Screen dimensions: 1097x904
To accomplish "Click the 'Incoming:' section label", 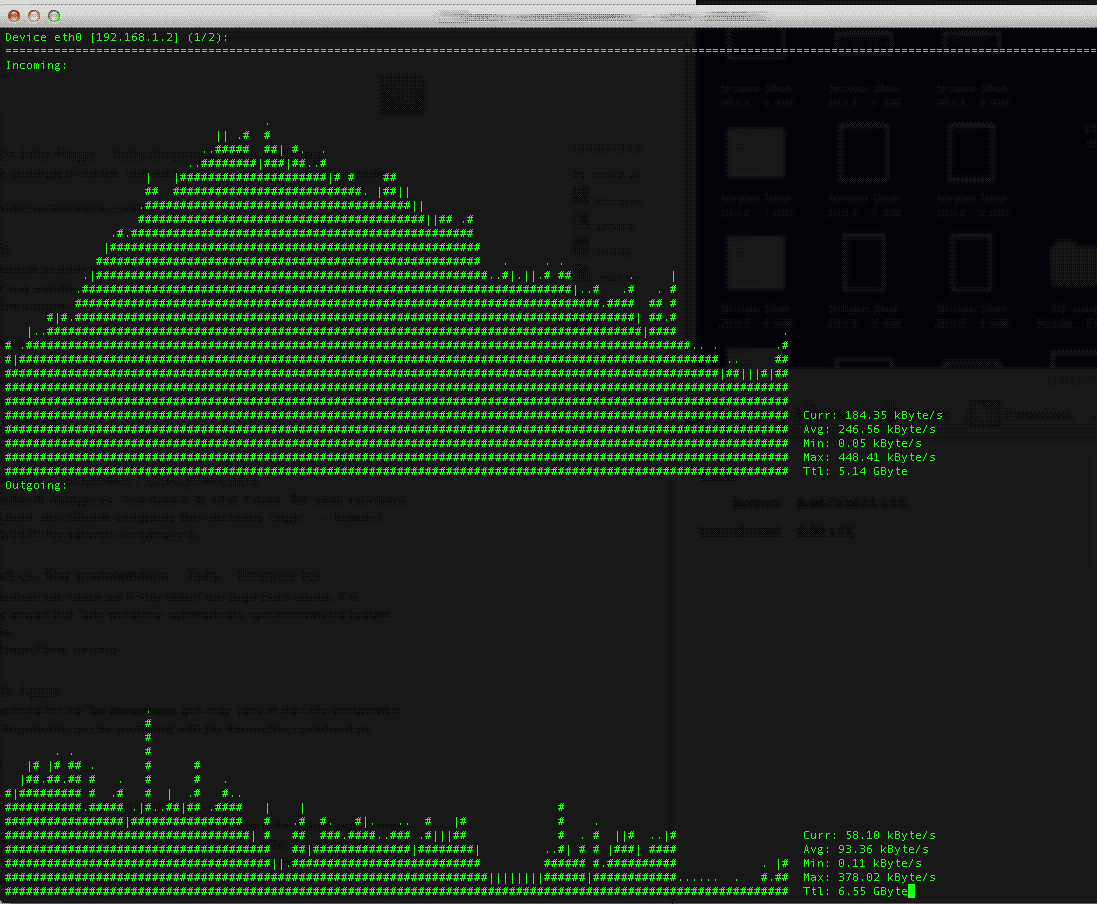I will pos(36,65).
